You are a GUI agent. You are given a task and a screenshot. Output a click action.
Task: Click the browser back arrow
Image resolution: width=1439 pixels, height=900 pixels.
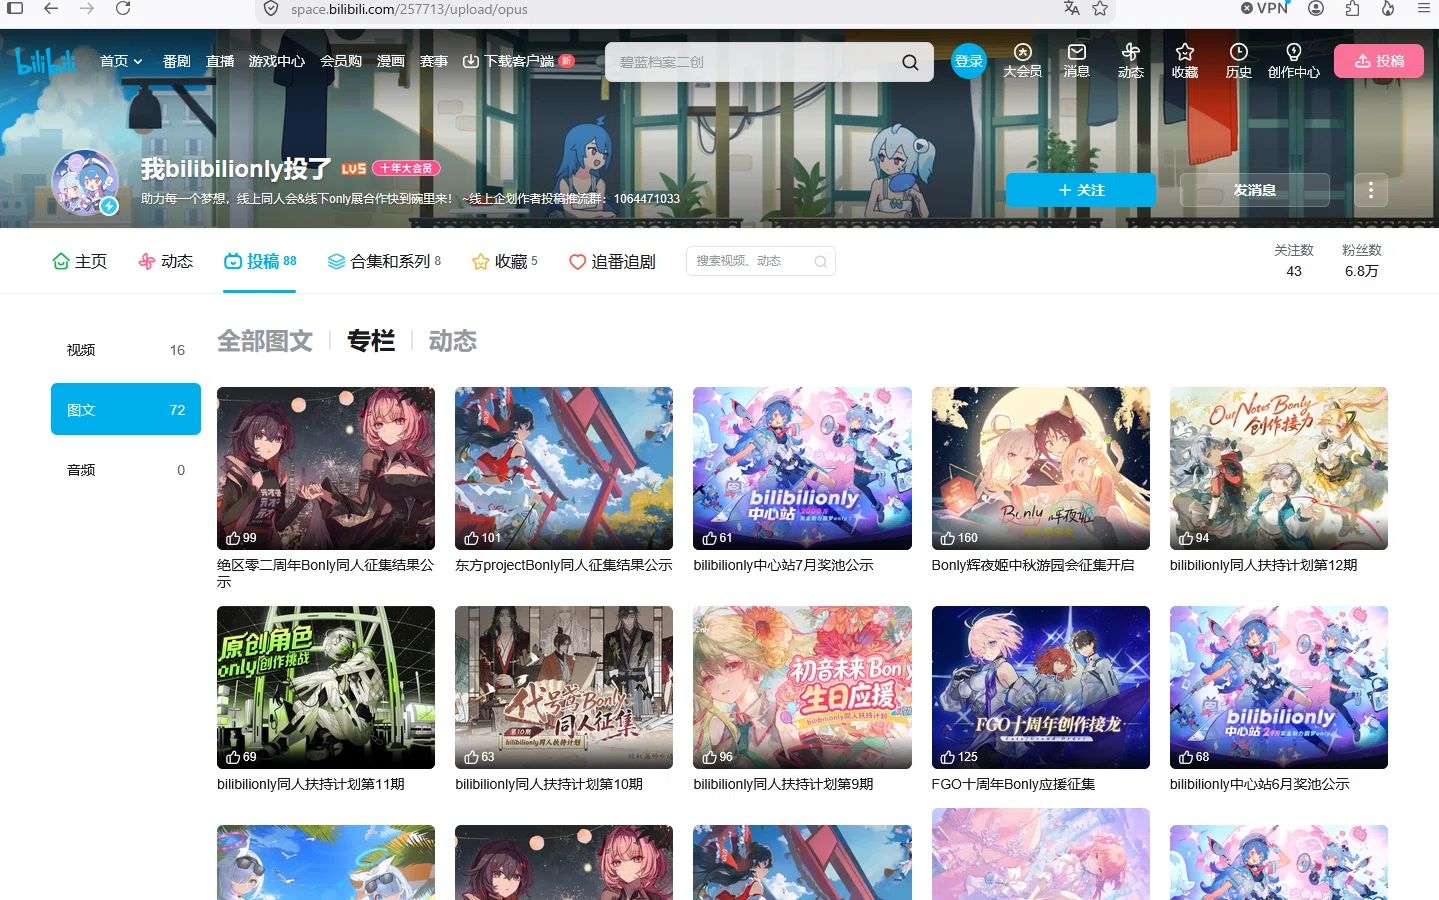coord(51,9)
